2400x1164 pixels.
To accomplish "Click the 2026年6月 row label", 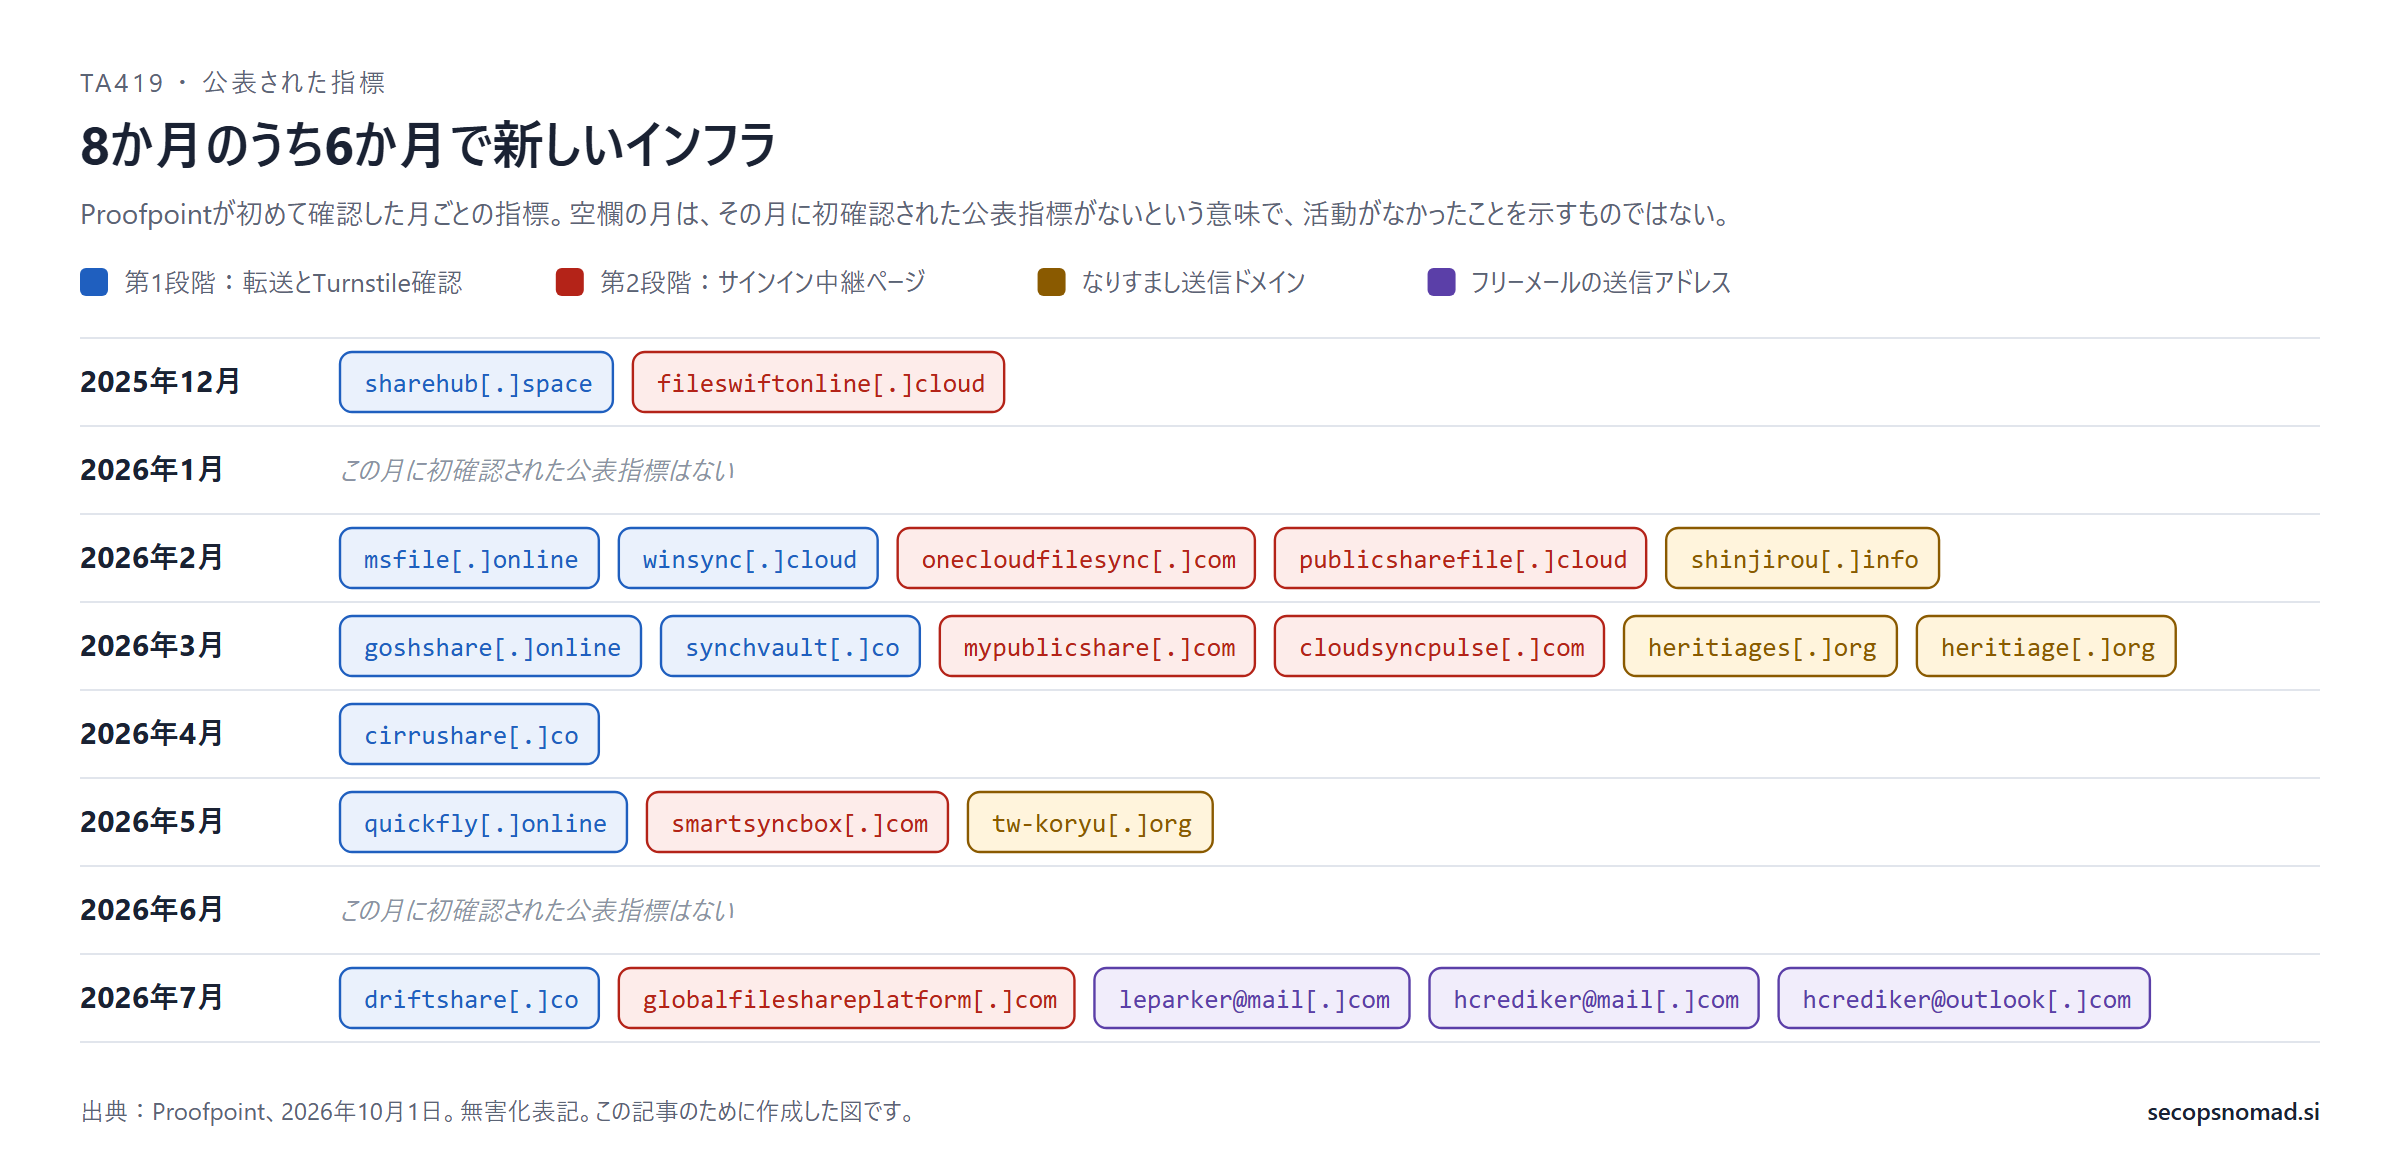I will [x=152, y=910].
